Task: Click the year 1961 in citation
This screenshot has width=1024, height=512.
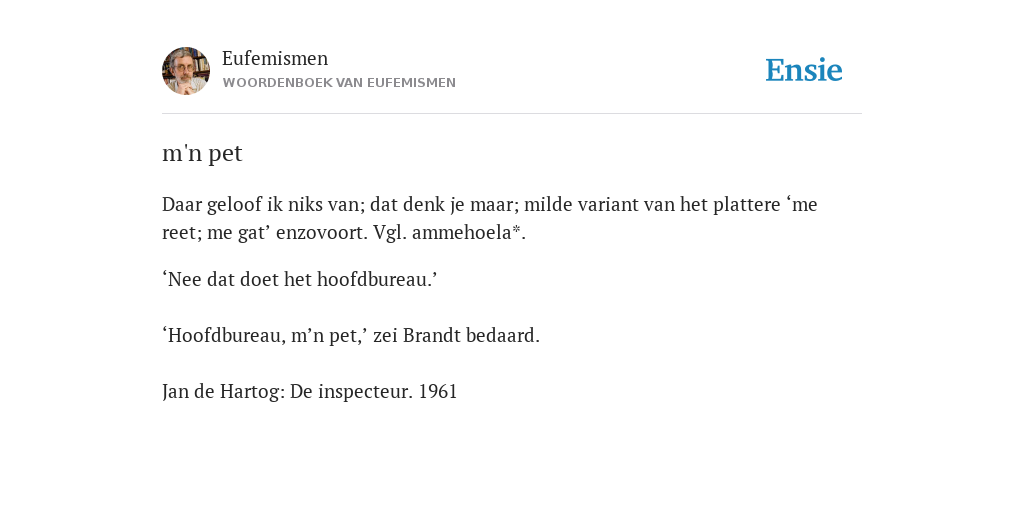Action: (x=438, y=392)
